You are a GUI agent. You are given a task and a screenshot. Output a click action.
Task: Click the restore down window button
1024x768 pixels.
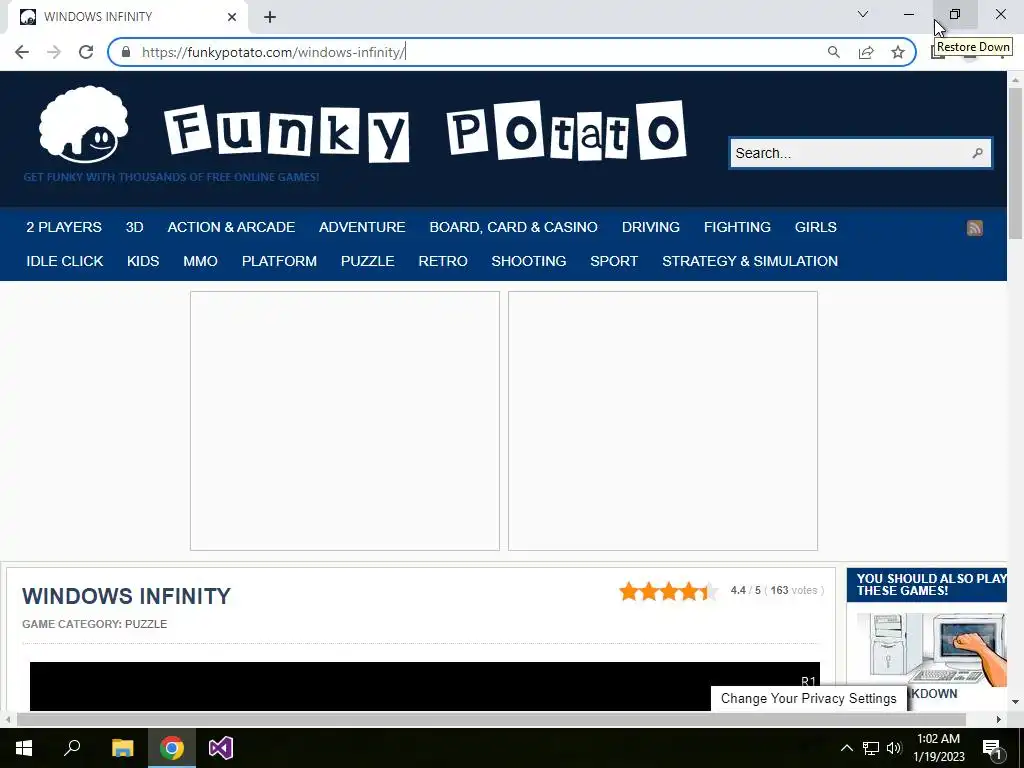click(x=955, y=14)
